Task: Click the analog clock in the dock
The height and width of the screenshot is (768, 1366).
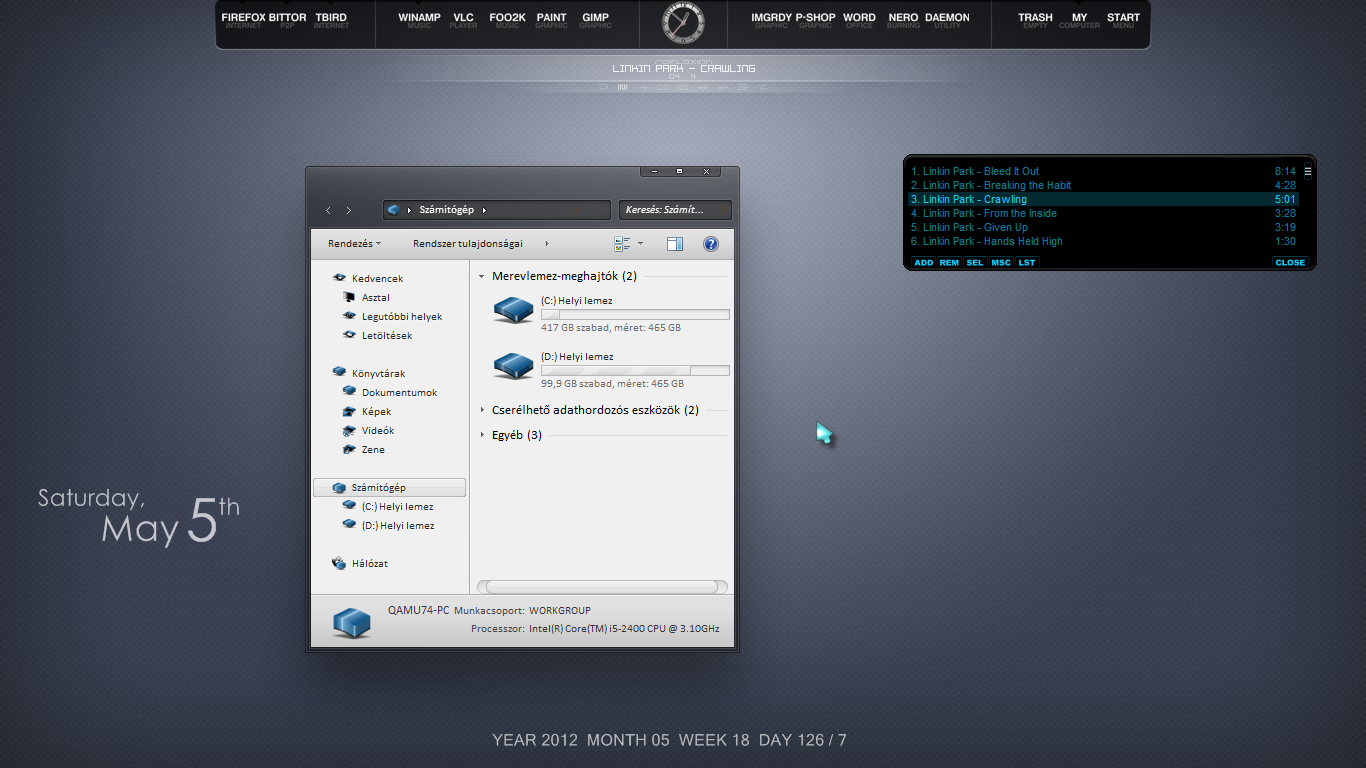Action: pyautogui.click(x=683, y=22)
